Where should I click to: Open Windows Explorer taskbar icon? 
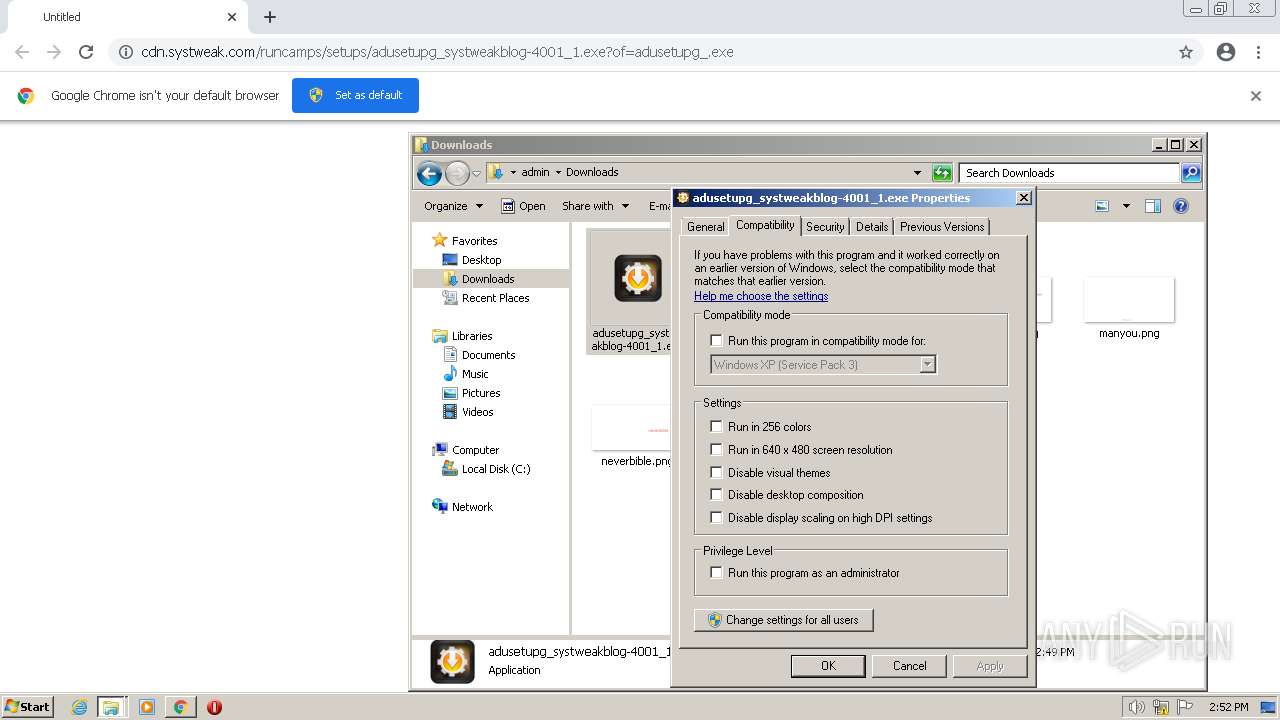[x=111, y=707]
